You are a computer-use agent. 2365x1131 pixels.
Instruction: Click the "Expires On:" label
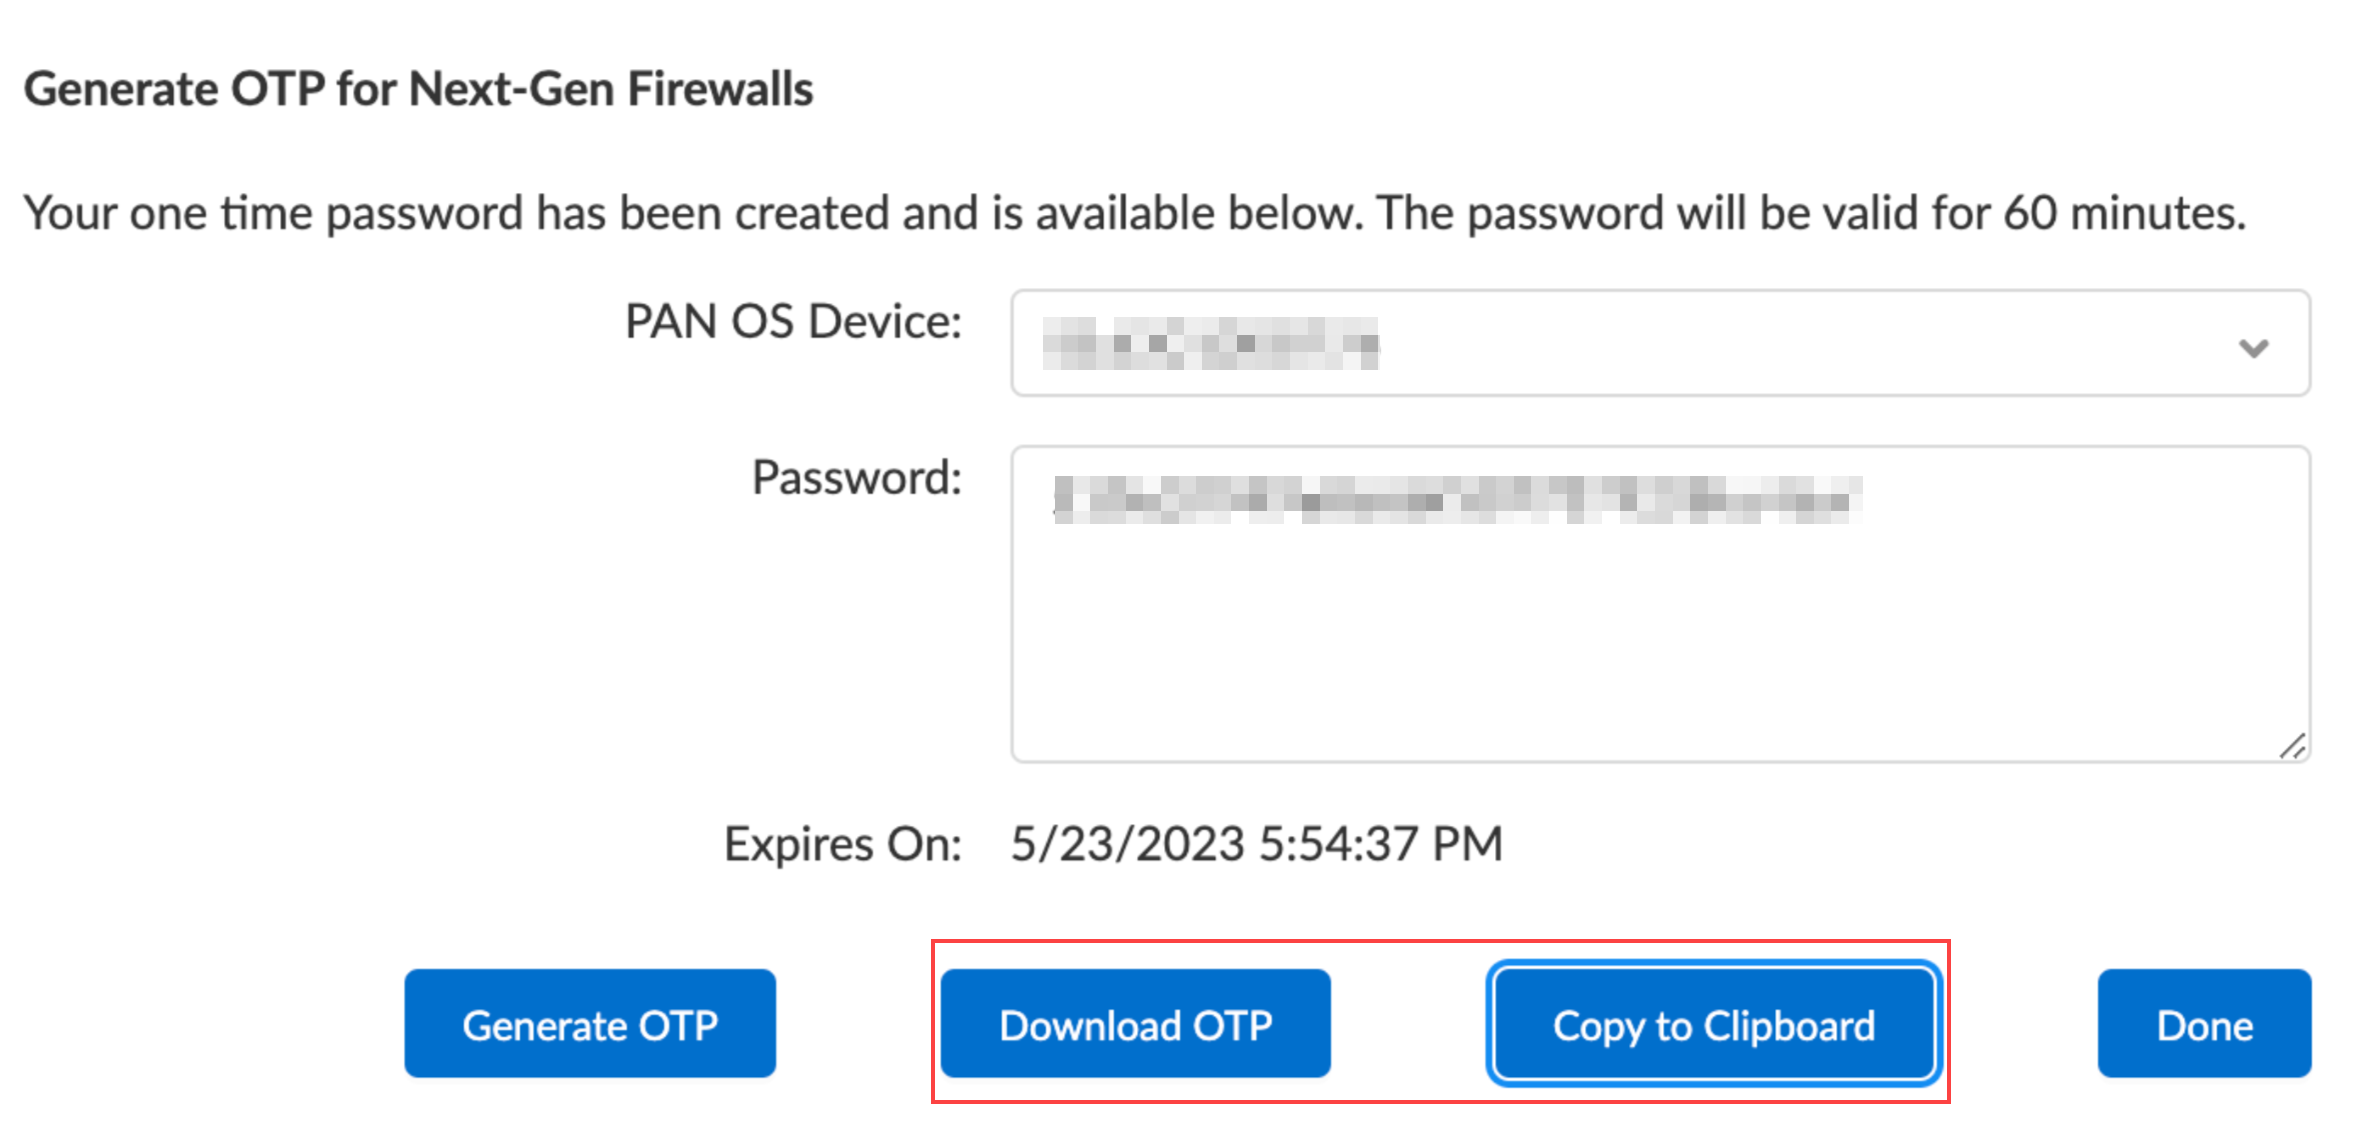click(x=842, y=845)
